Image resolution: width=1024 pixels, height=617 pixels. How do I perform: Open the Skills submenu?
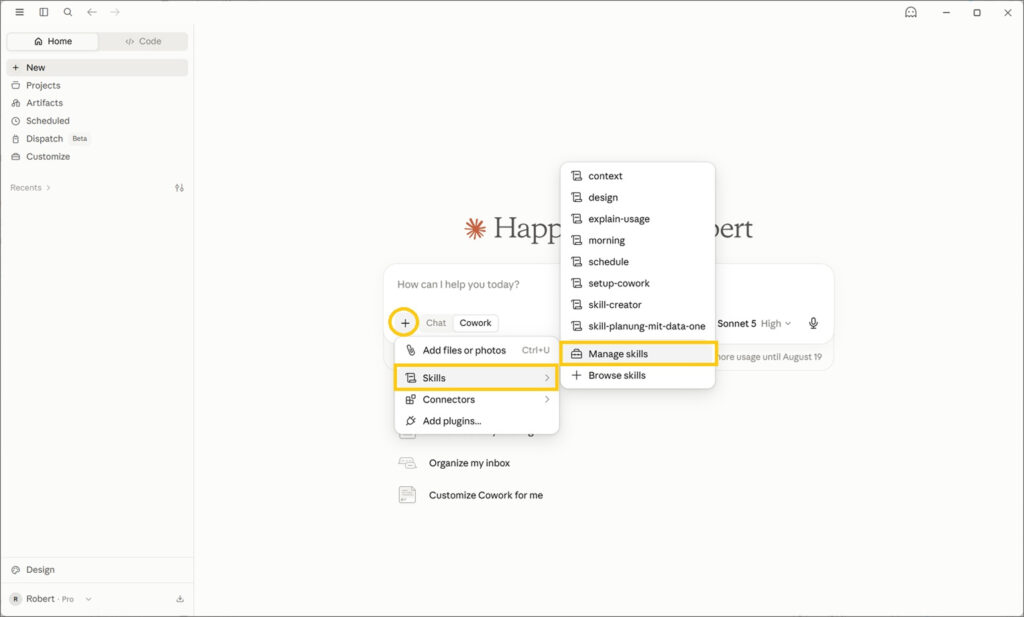477,378
